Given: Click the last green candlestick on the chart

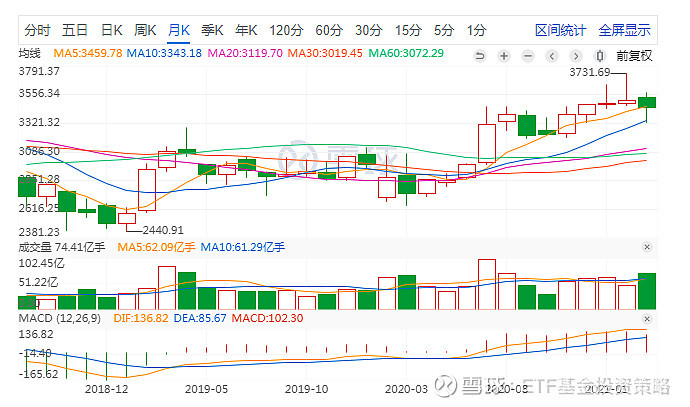Looking at the screenshot, I should pyautogui.click(x=647, y=101).
